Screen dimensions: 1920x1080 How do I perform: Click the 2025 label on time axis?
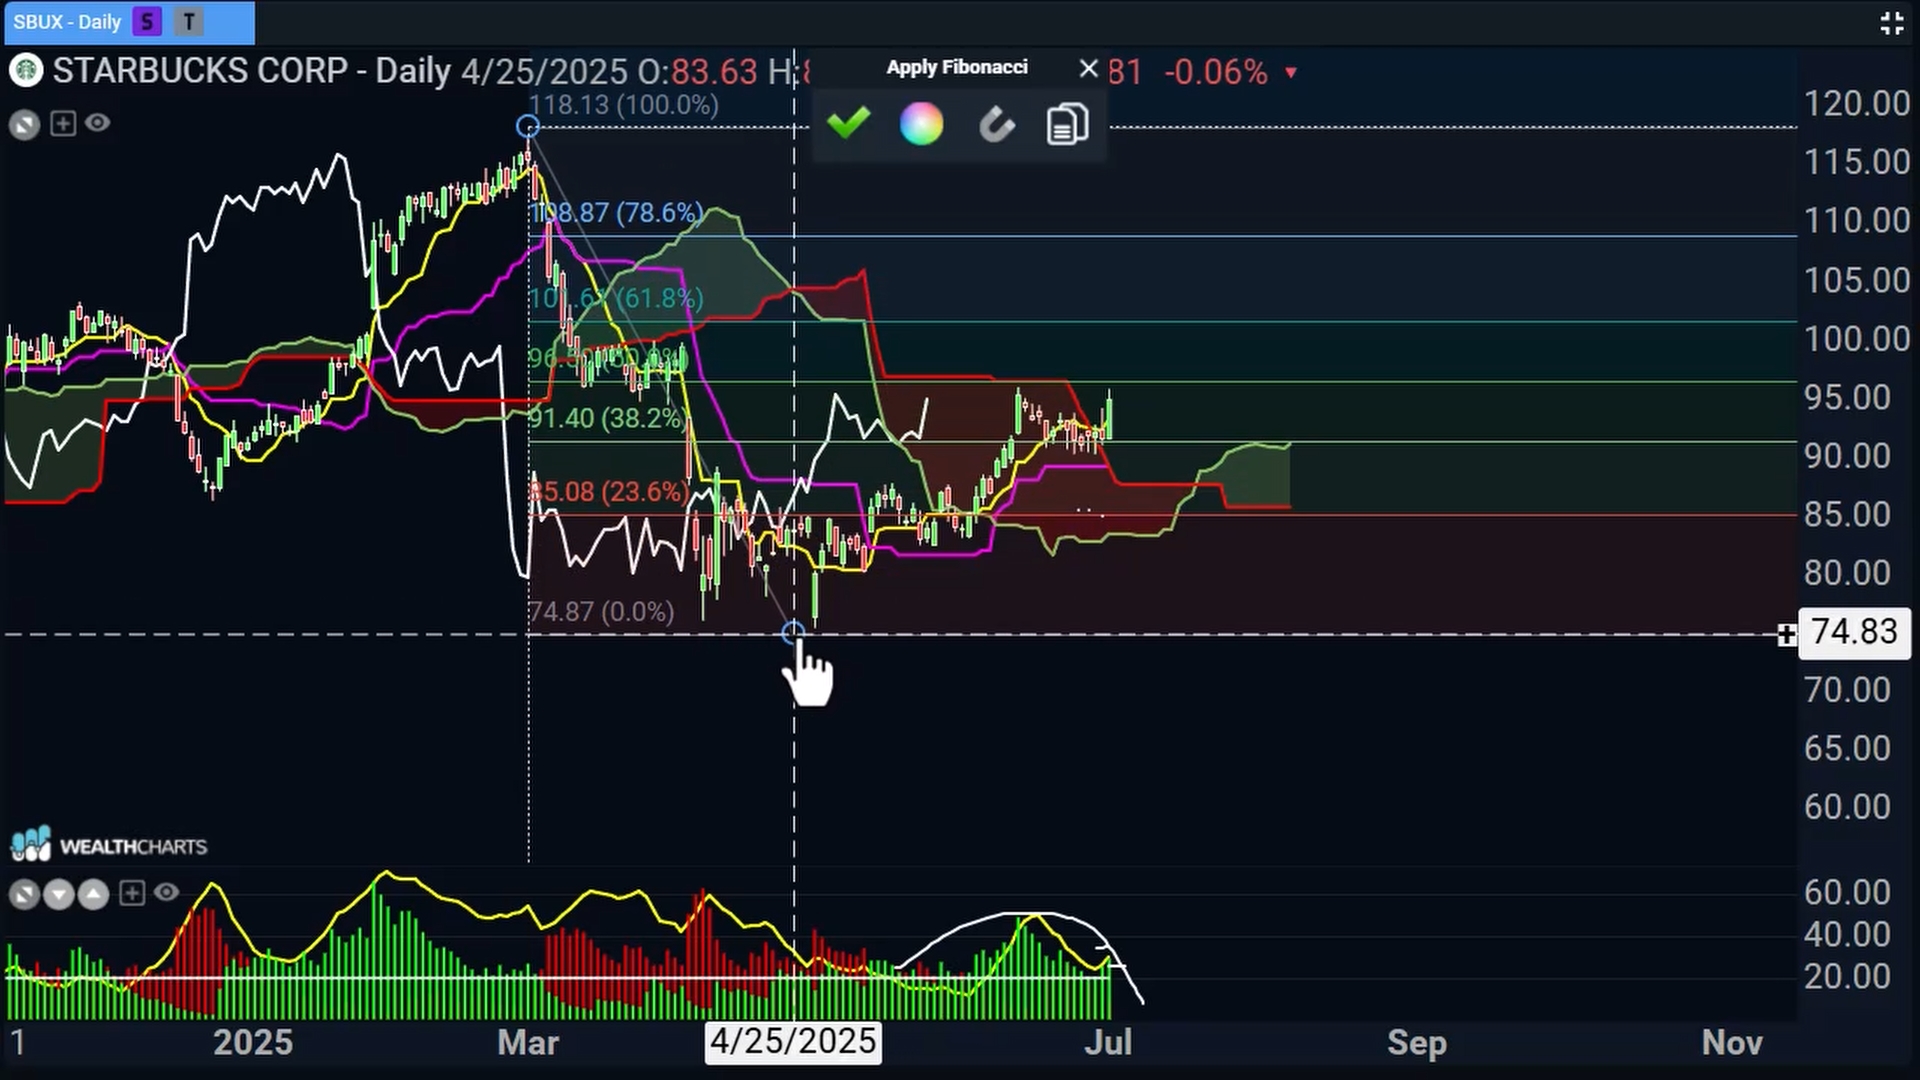253,1042
